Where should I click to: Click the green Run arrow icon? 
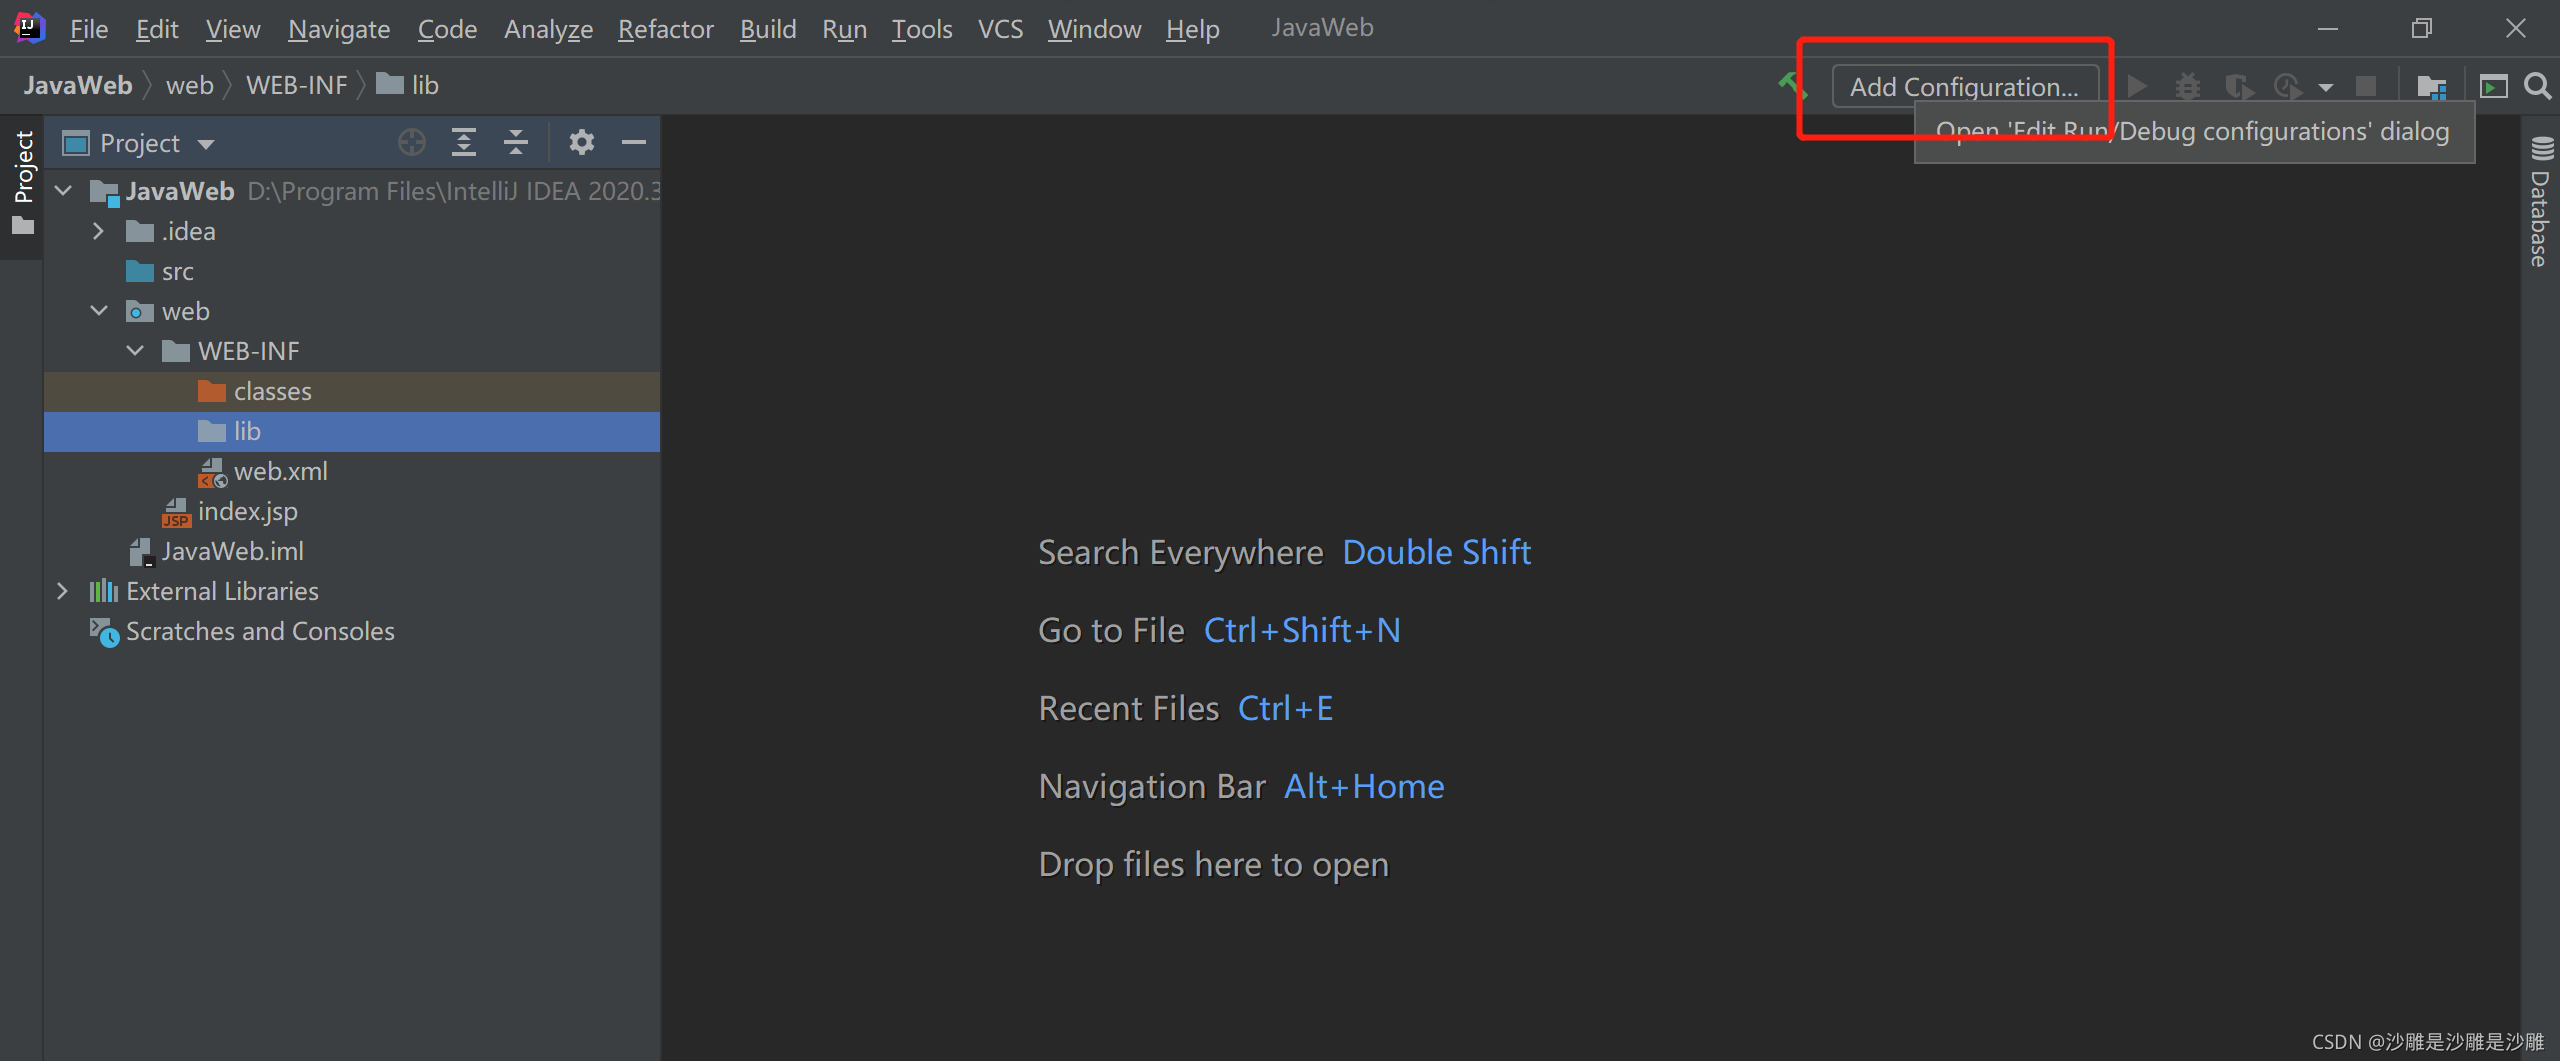(x=2137, y=86)
